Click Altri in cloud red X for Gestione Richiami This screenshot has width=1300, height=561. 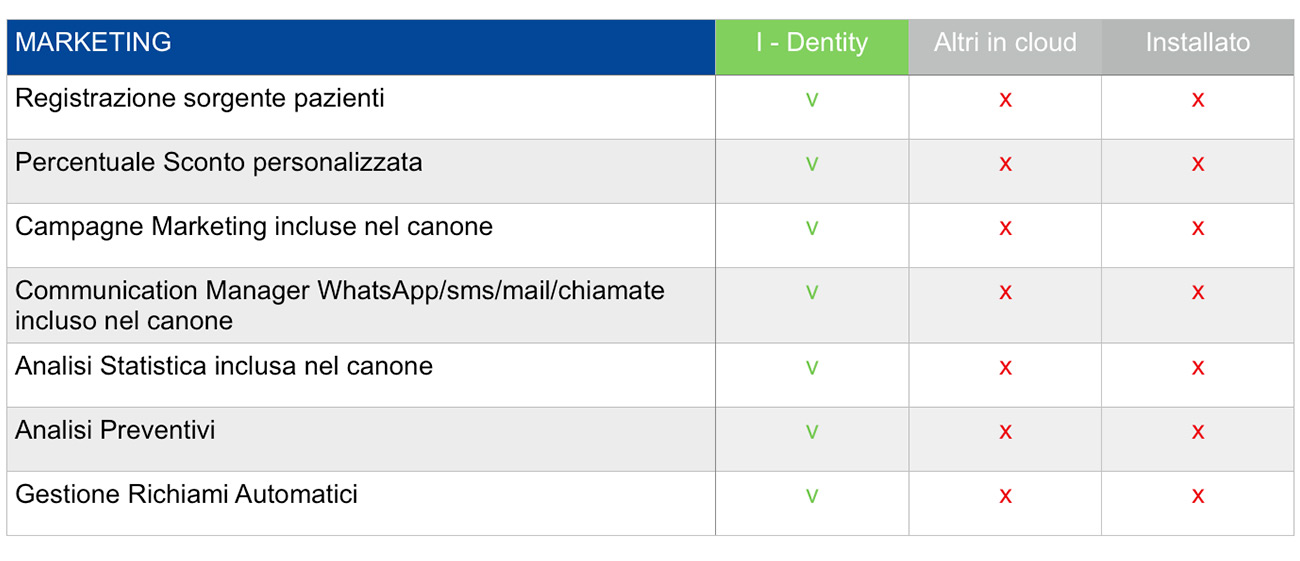[x=1005, y=496]
